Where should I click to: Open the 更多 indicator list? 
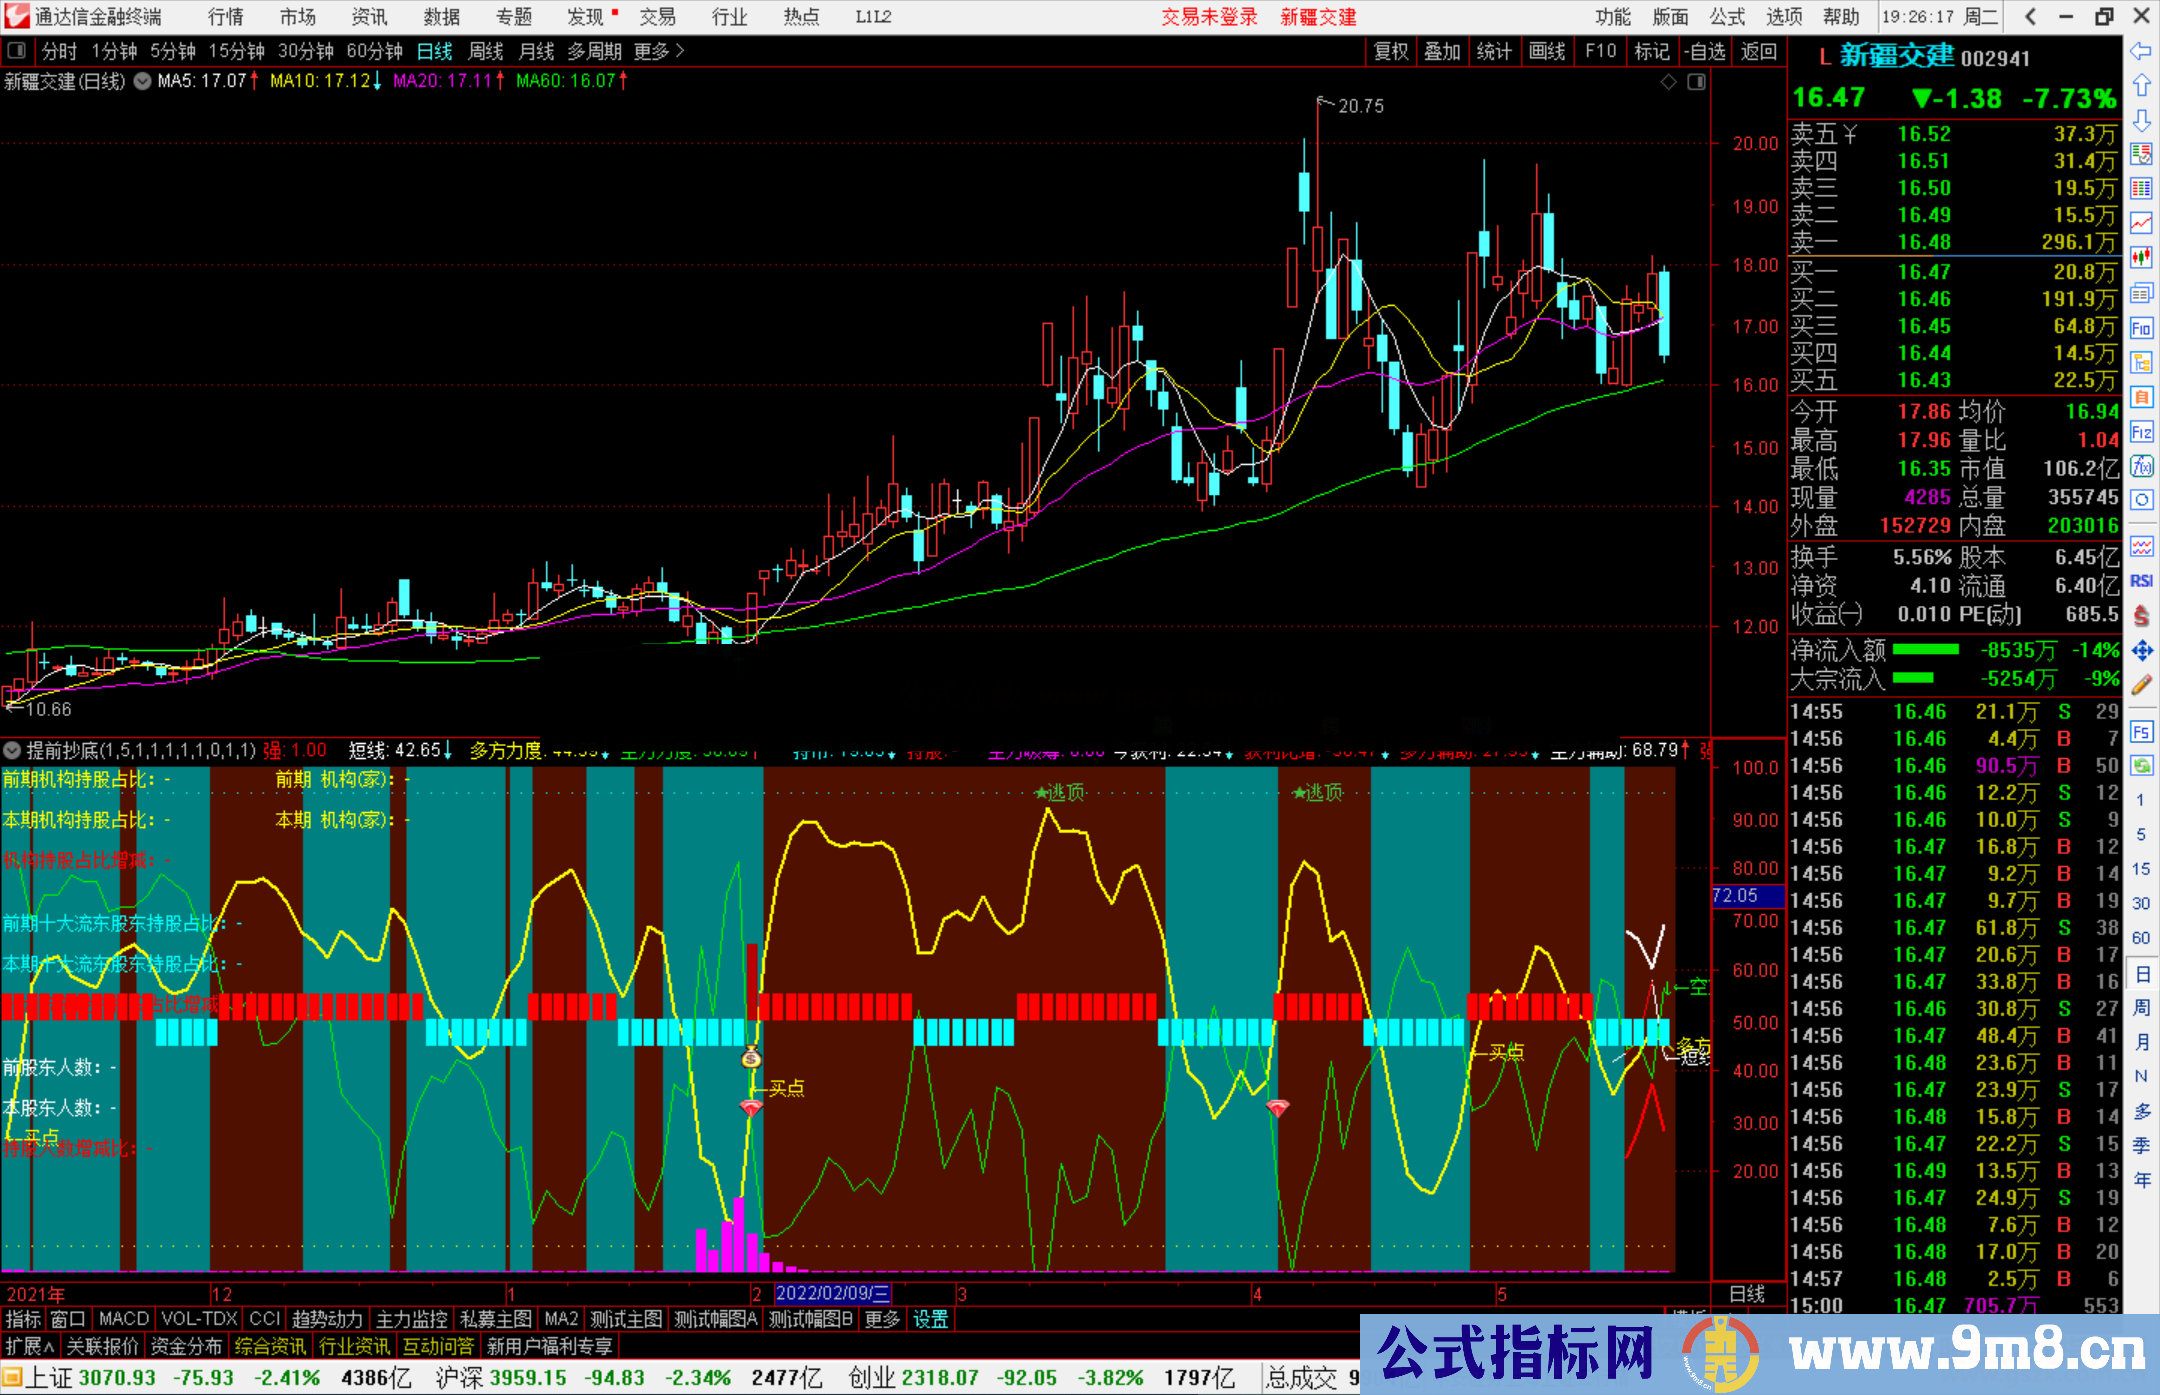[882, 1319]
